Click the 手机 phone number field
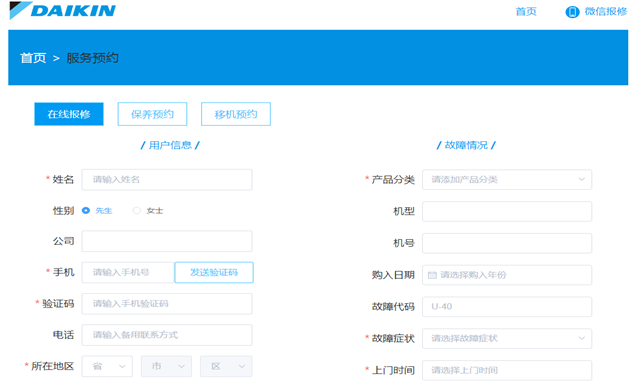The image size is (633, 381). 128,272
